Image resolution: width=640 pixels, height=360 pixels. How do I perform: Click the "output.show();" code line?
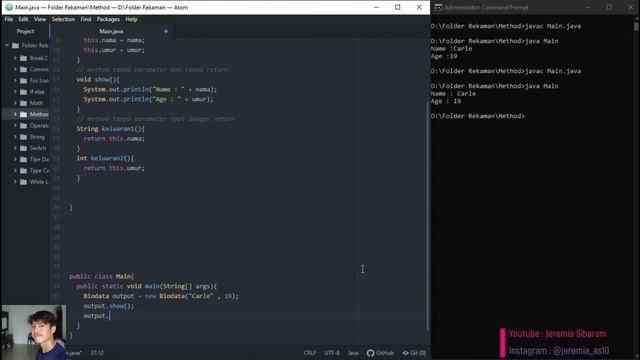(109, 306)
